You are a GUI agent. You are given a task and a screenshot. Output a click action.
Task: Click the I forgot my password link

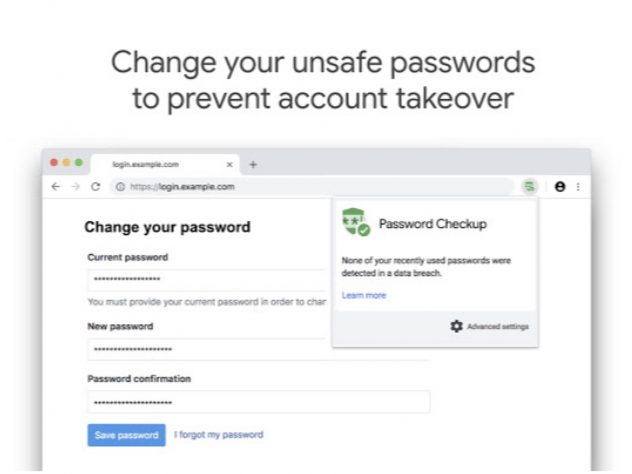(x=219, y=435)
